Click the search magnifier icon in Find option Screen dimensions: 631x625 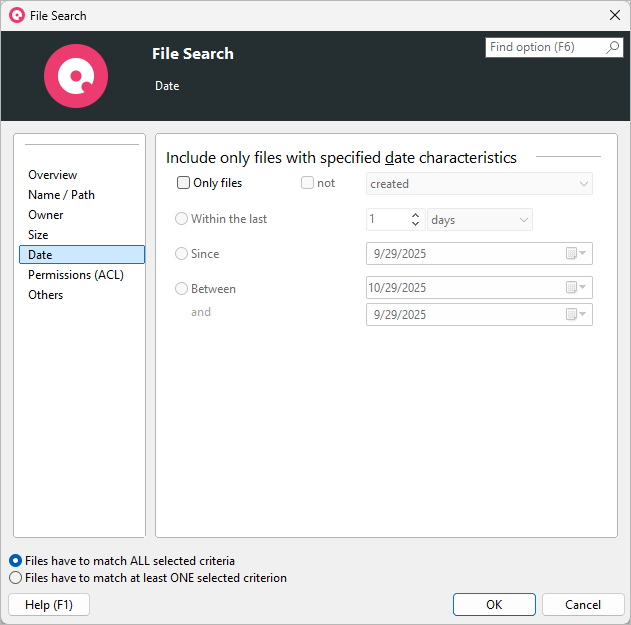tap(613, 48)
